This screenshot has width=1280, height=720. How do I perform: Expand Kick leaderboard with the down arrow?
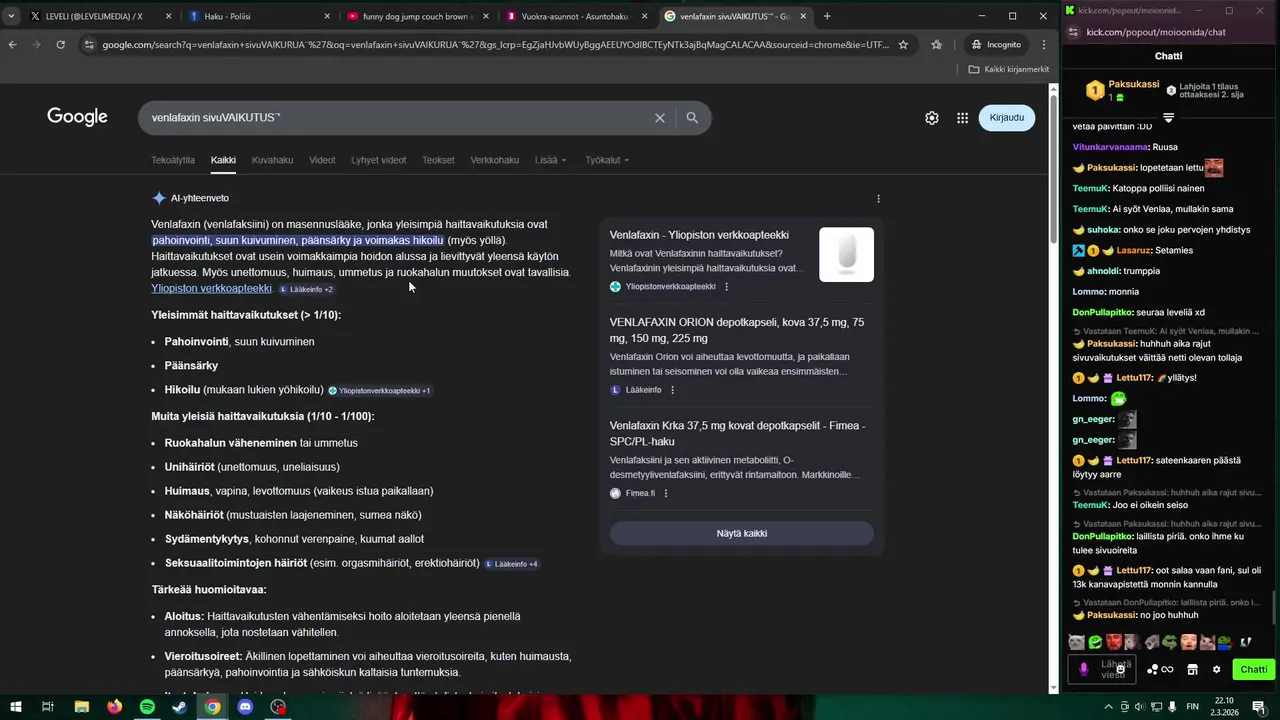pos(1168,118)
